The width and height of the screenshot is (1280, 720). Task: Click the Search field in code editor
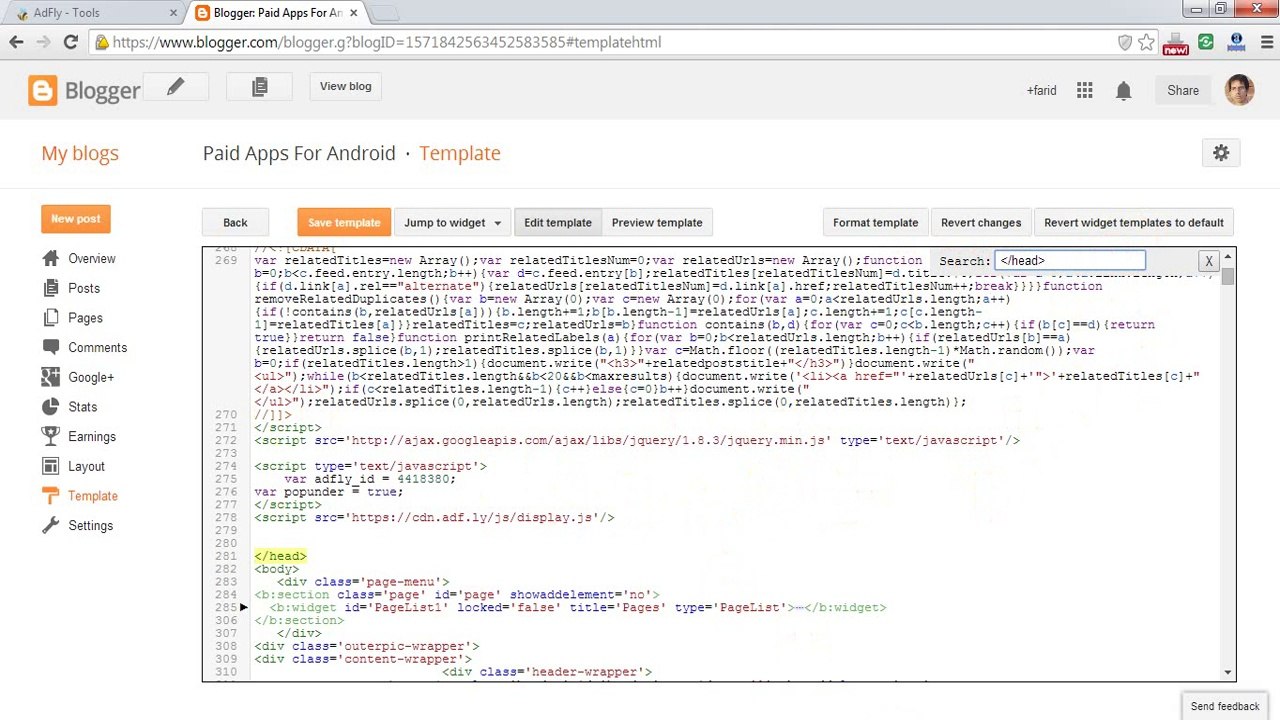click(x=1070, y=261)
